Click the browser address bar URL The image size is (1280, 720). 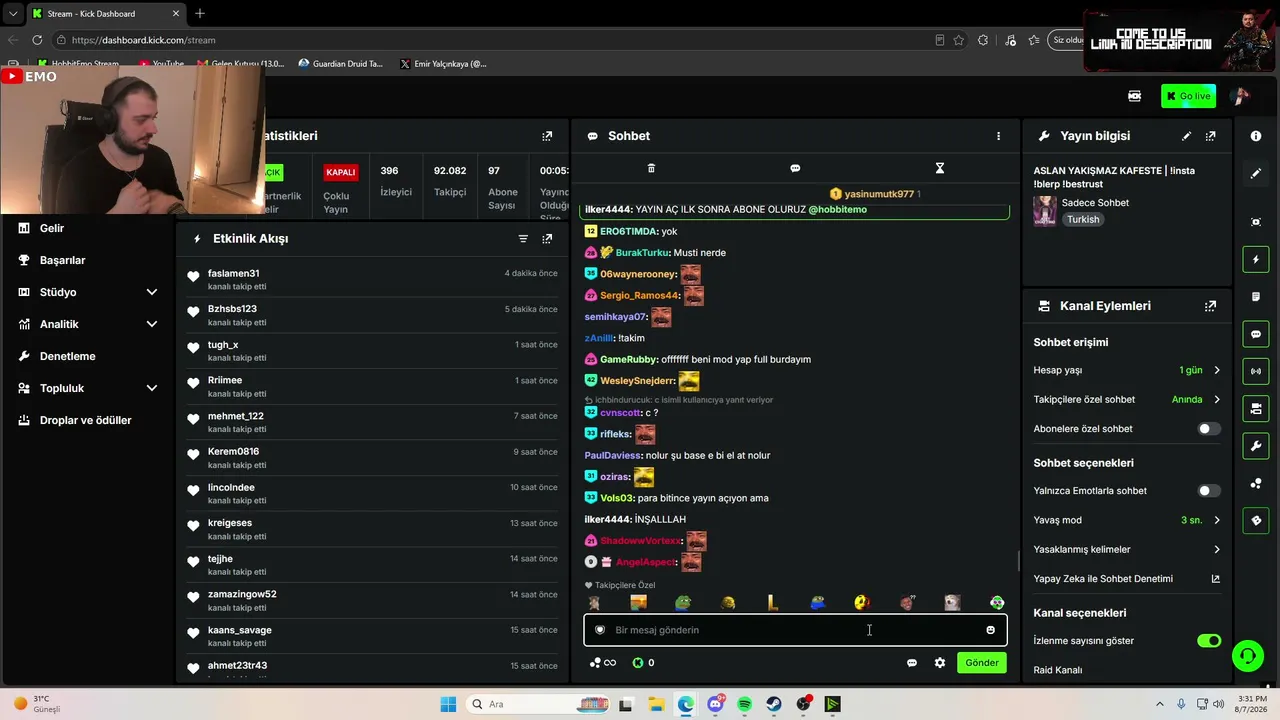point(144,40)
